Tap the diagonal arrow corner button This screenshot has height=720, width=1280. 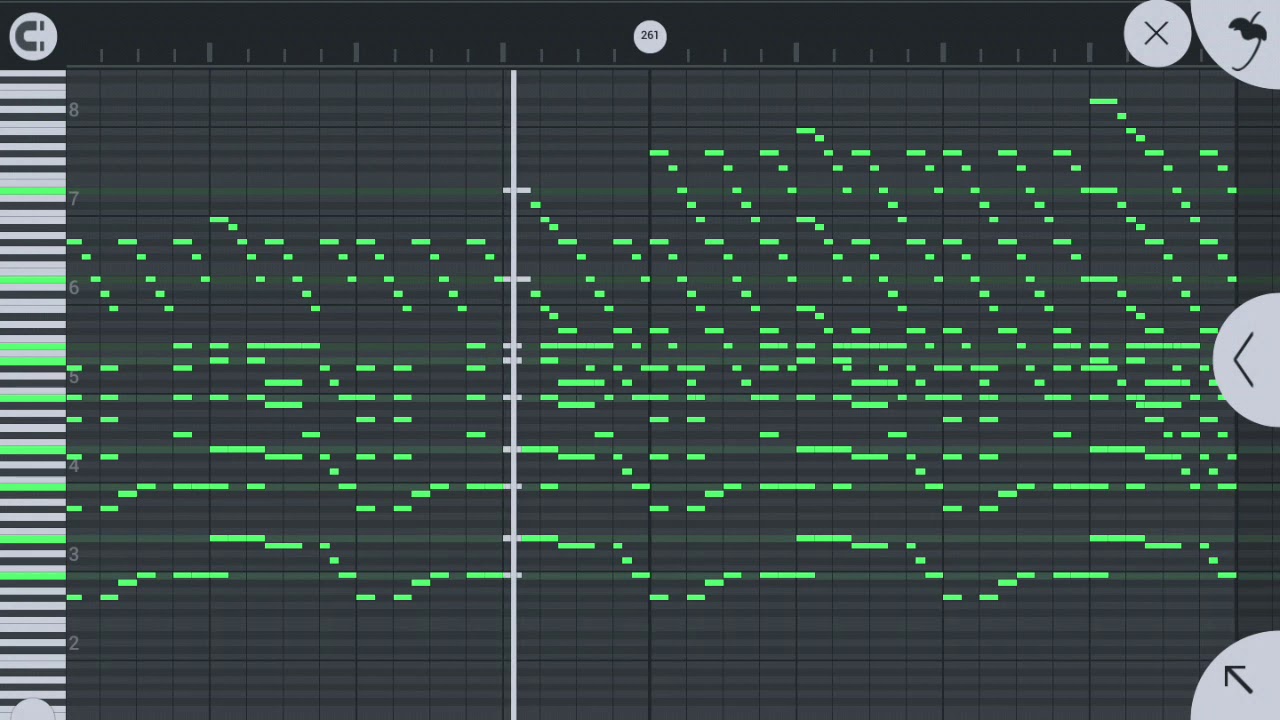(1238, 678)
